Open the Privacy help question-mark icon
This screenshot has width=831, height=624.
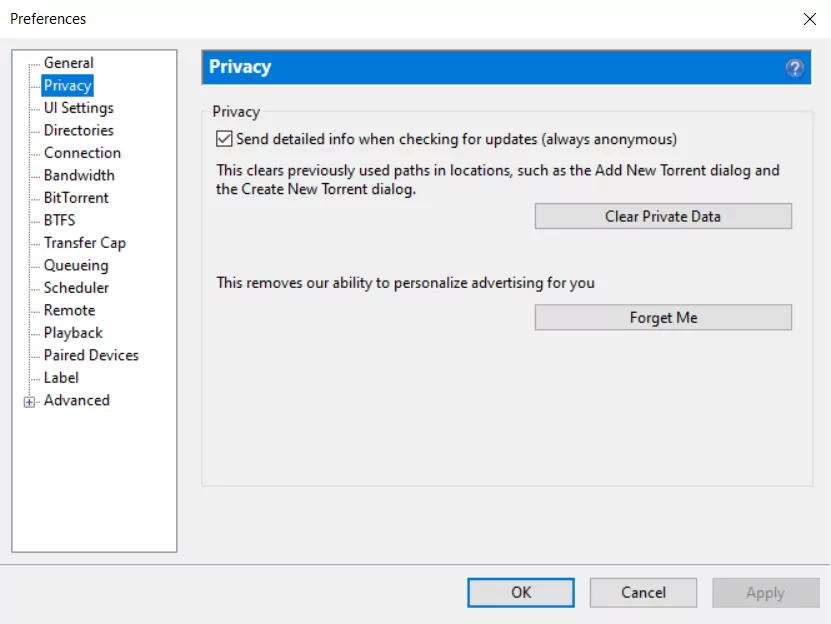coord(794,68)
